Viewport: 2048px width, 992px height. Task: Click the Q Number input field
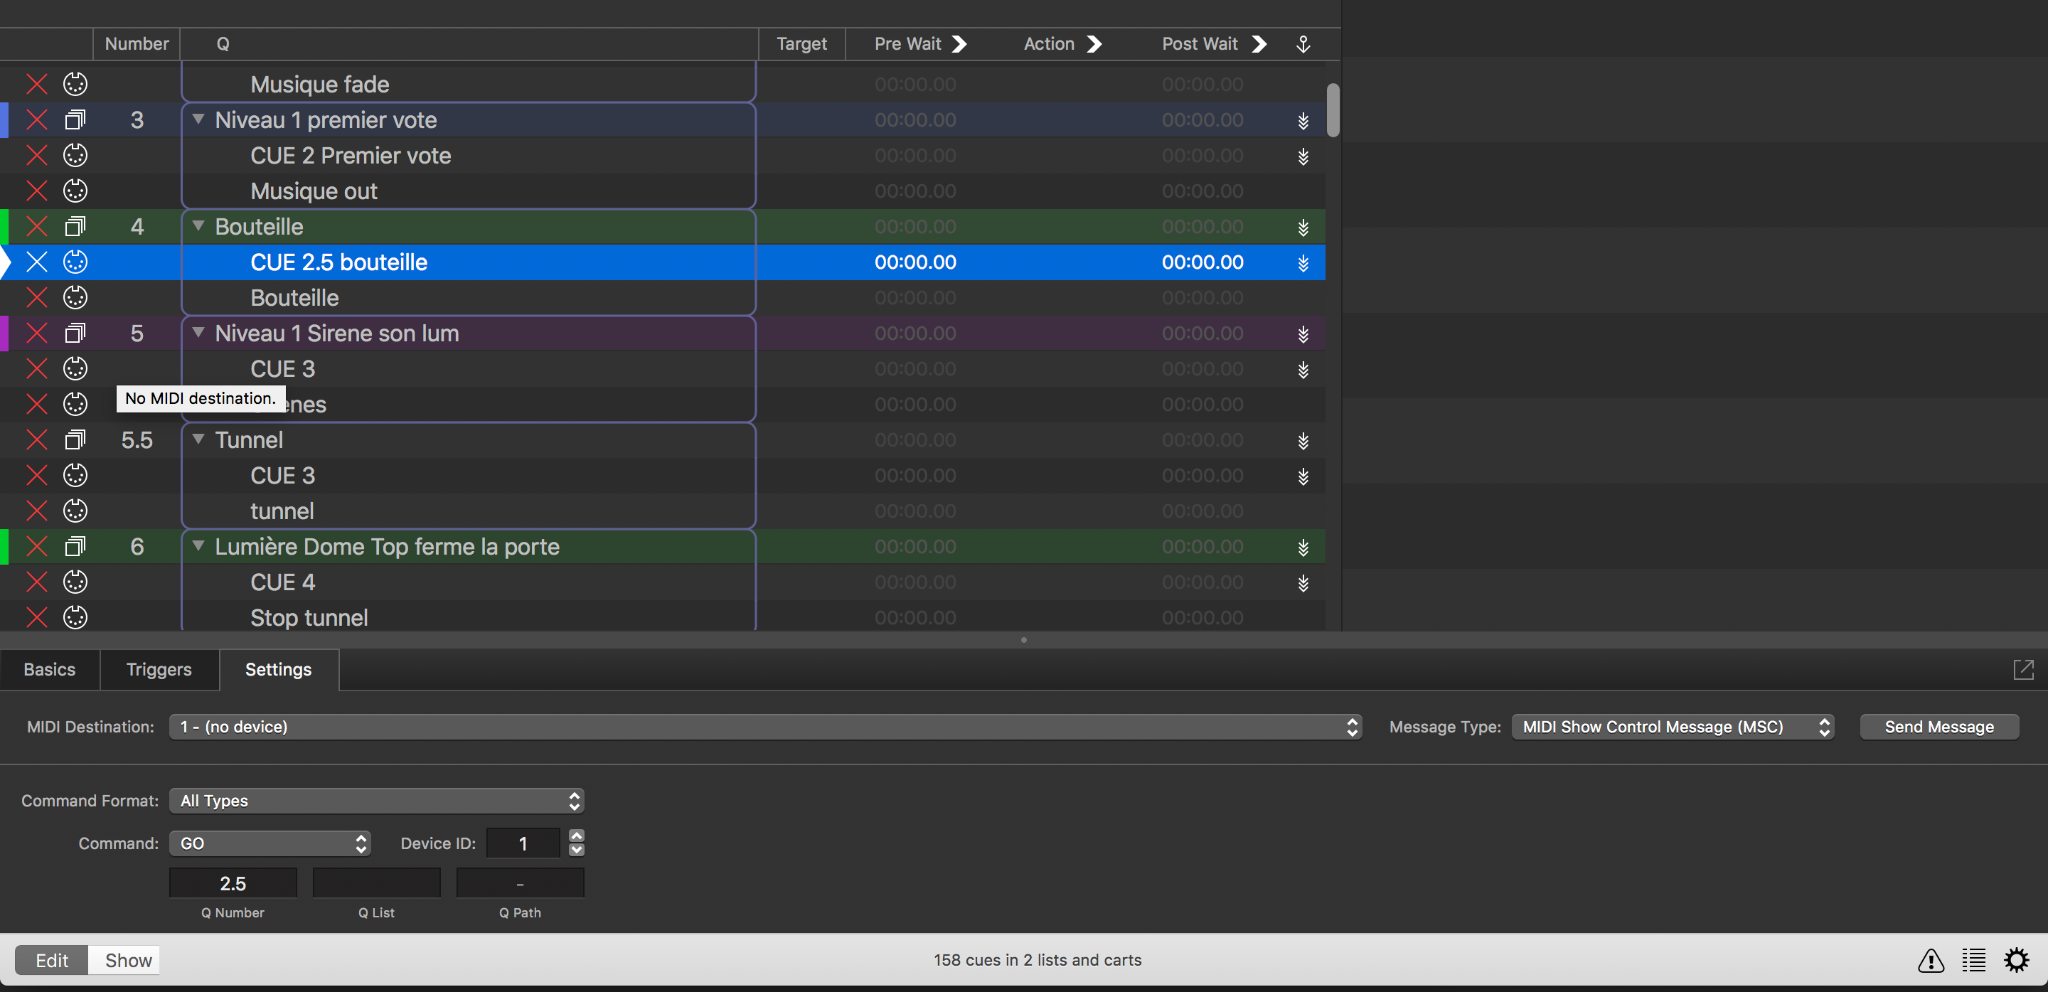233,884
